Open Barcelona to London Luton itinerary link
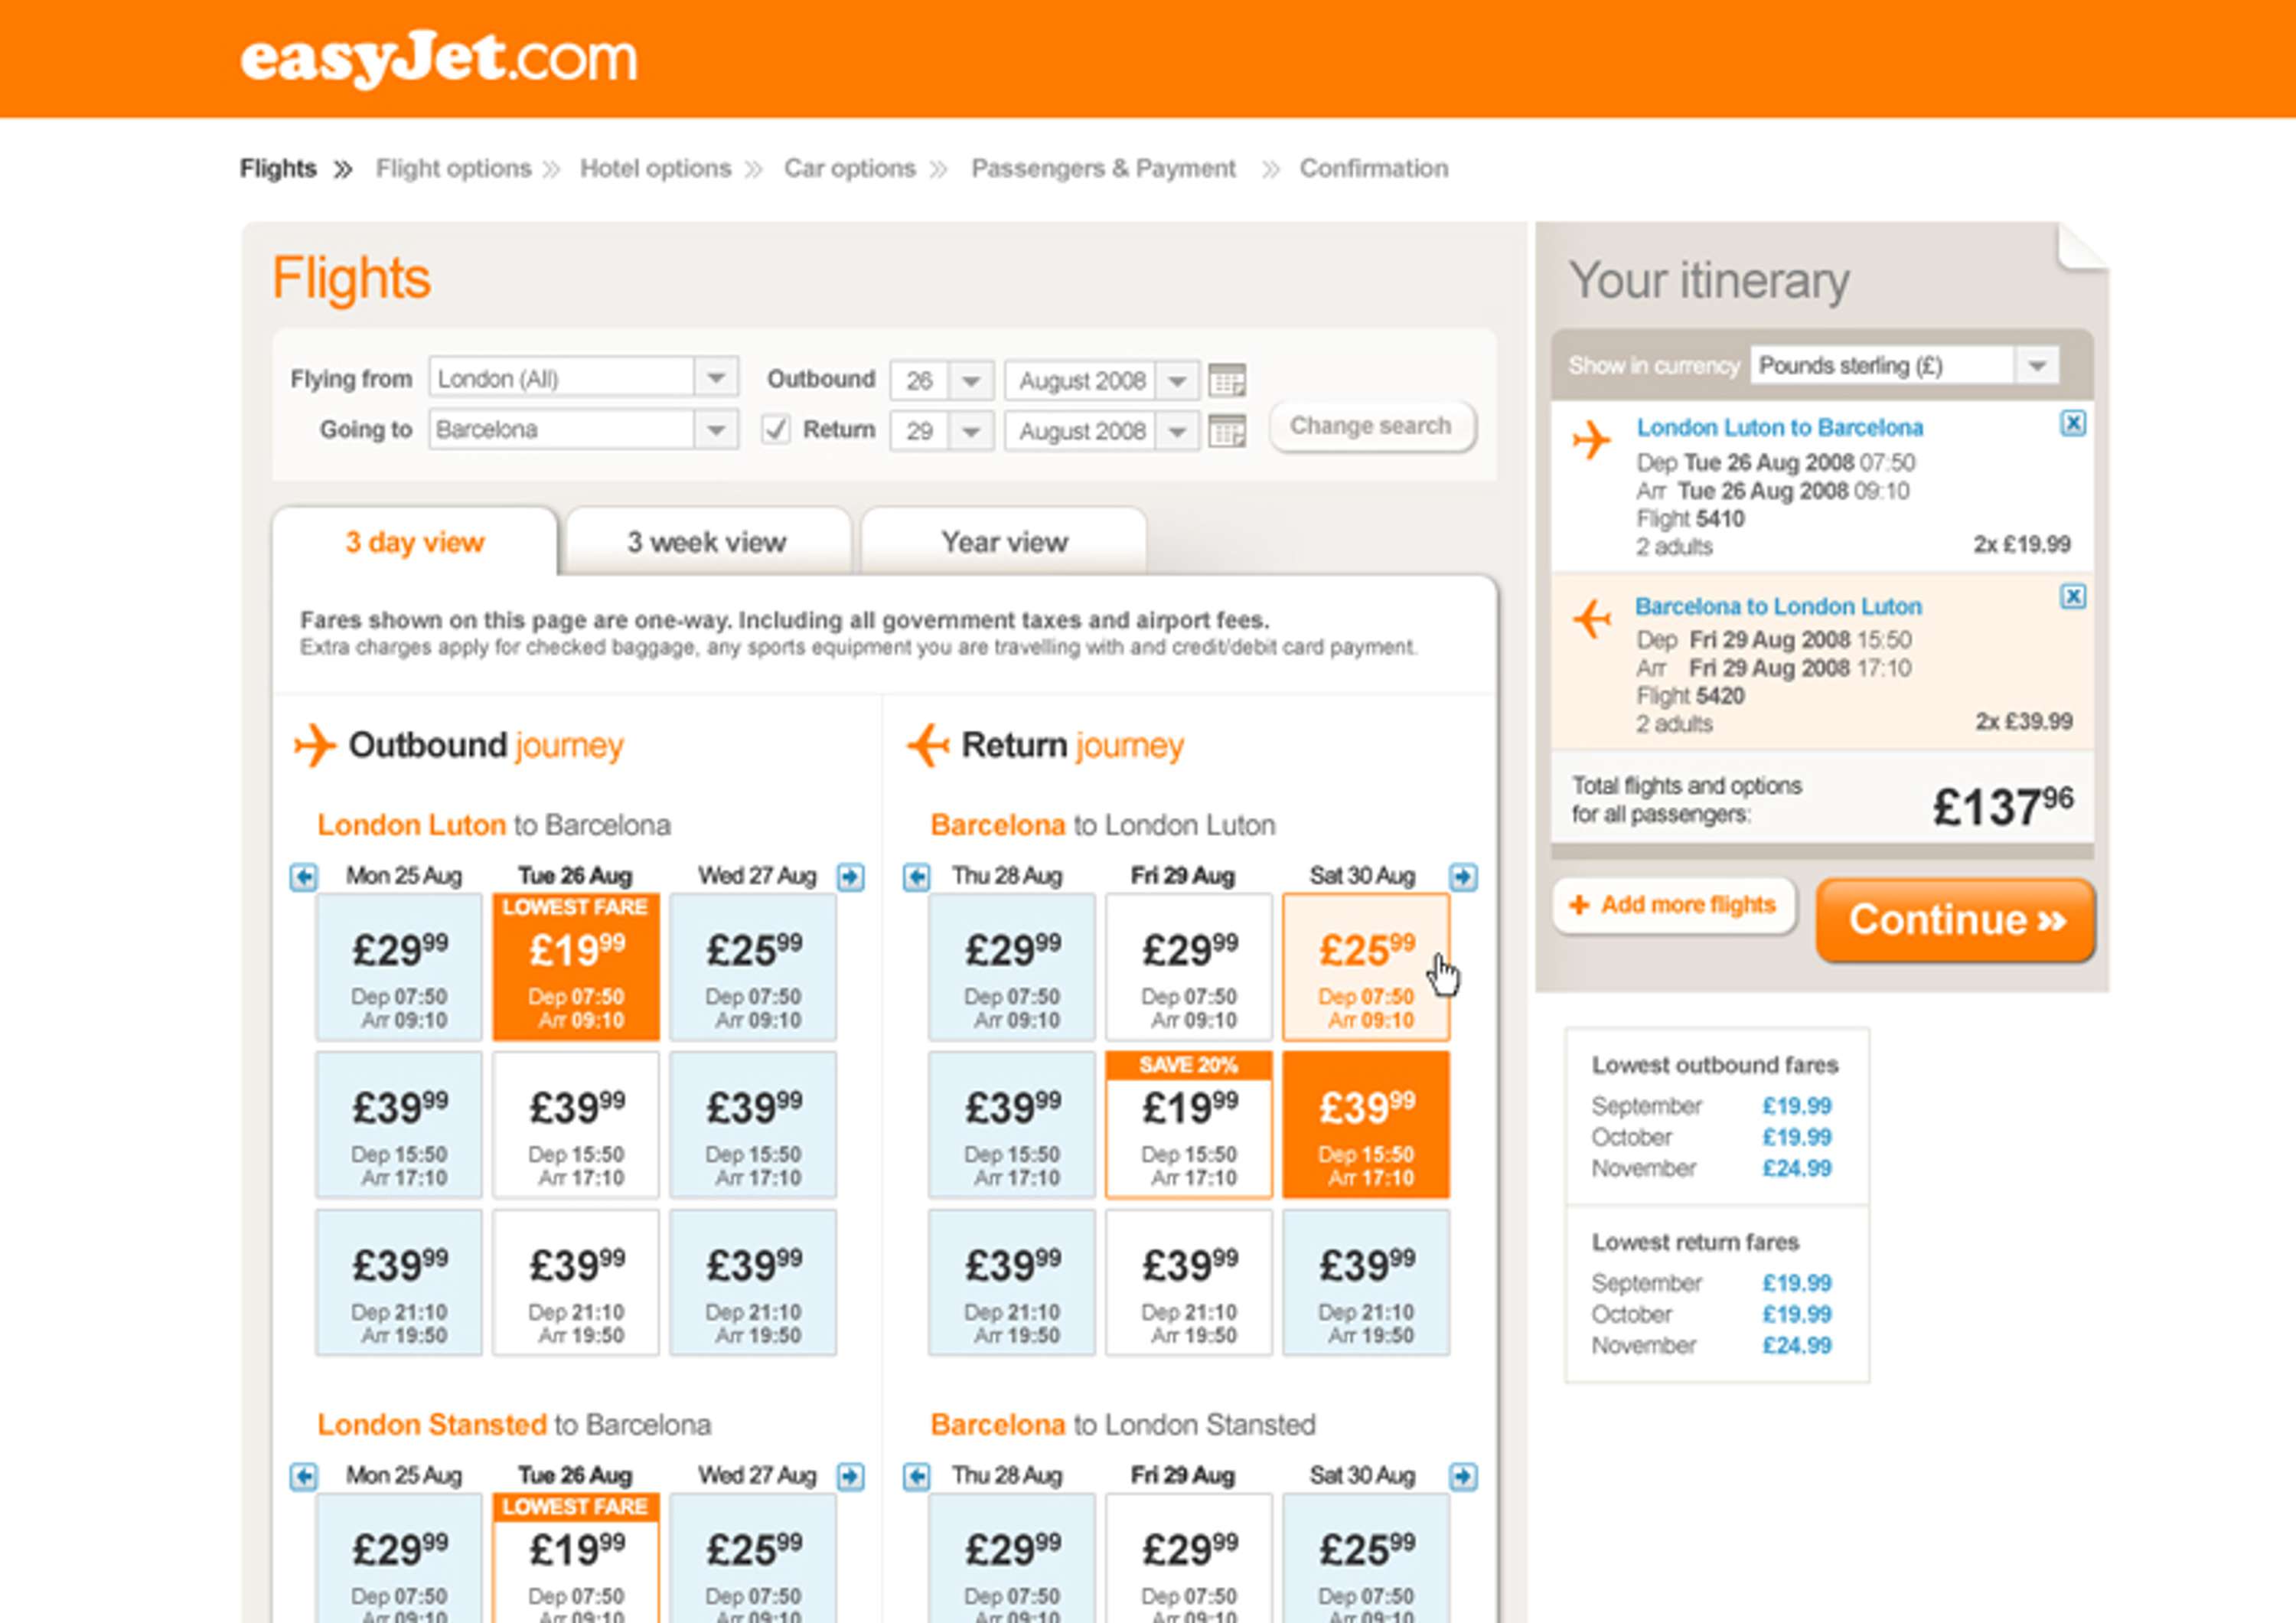The width and height of the screenshot is (2296, 1623). tap(1778, 606)
